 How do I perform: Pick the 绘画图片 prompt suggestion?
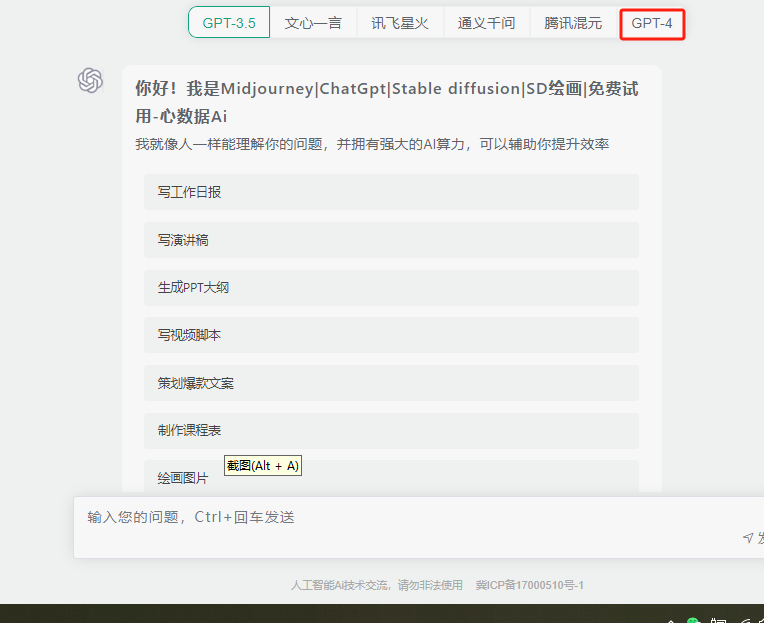tap(391, 476)
